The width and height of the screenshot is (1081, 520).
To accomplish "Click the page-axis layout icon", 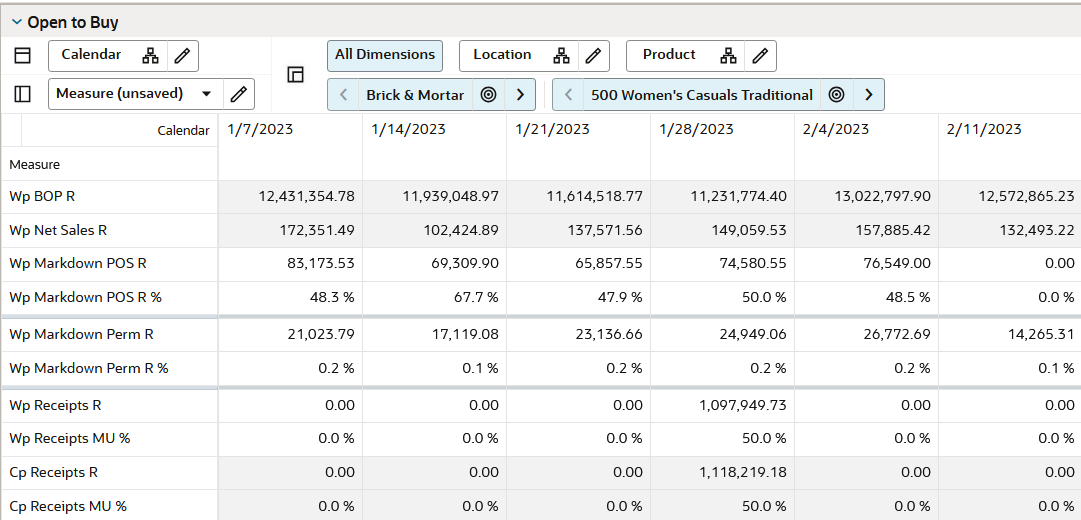I will tap(295, 75).
